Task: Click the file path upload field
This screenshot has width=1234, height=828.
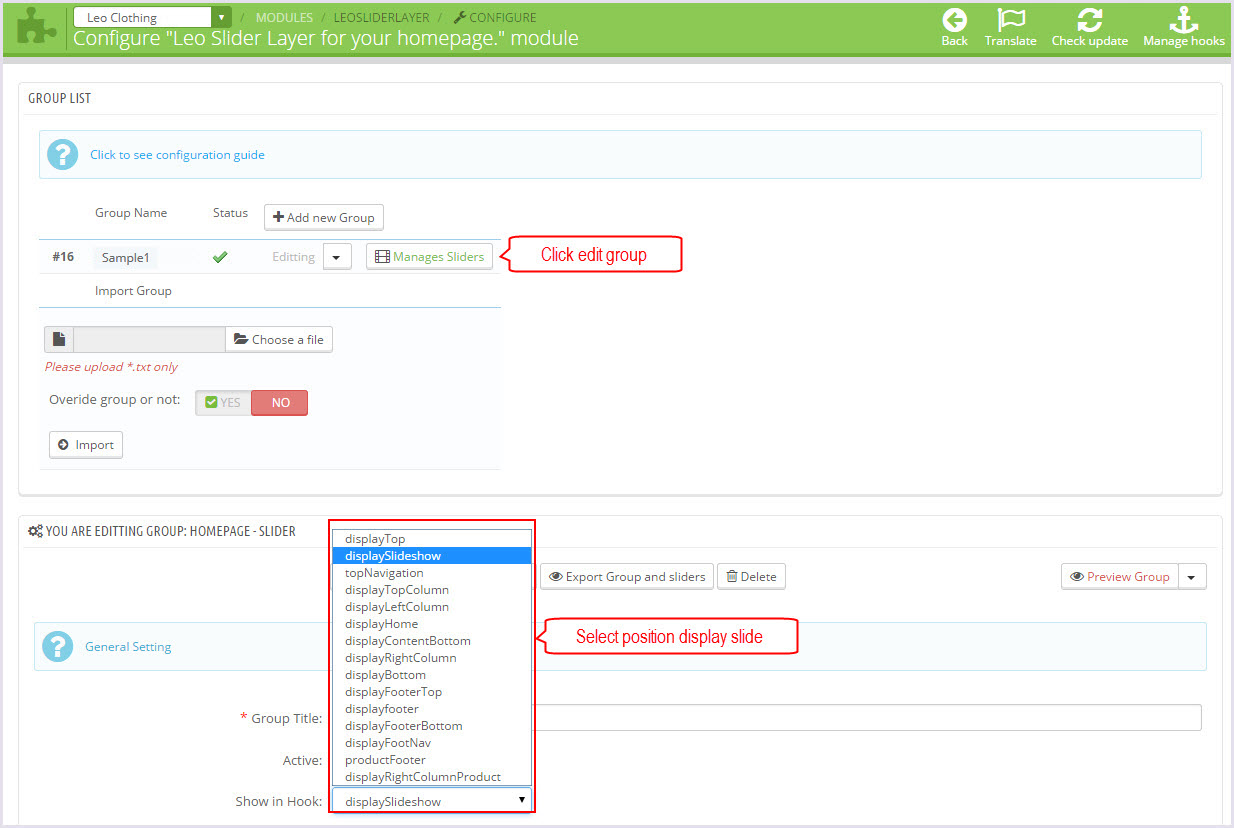Action: pos(149,340)
